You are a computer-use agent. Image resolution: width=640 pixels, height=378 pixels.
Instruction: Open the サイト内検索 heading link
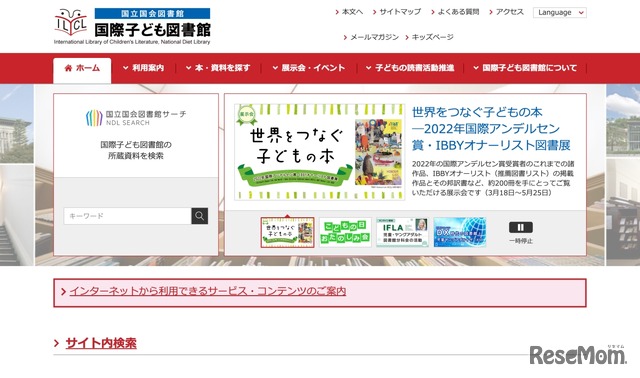tap(101, 343)
